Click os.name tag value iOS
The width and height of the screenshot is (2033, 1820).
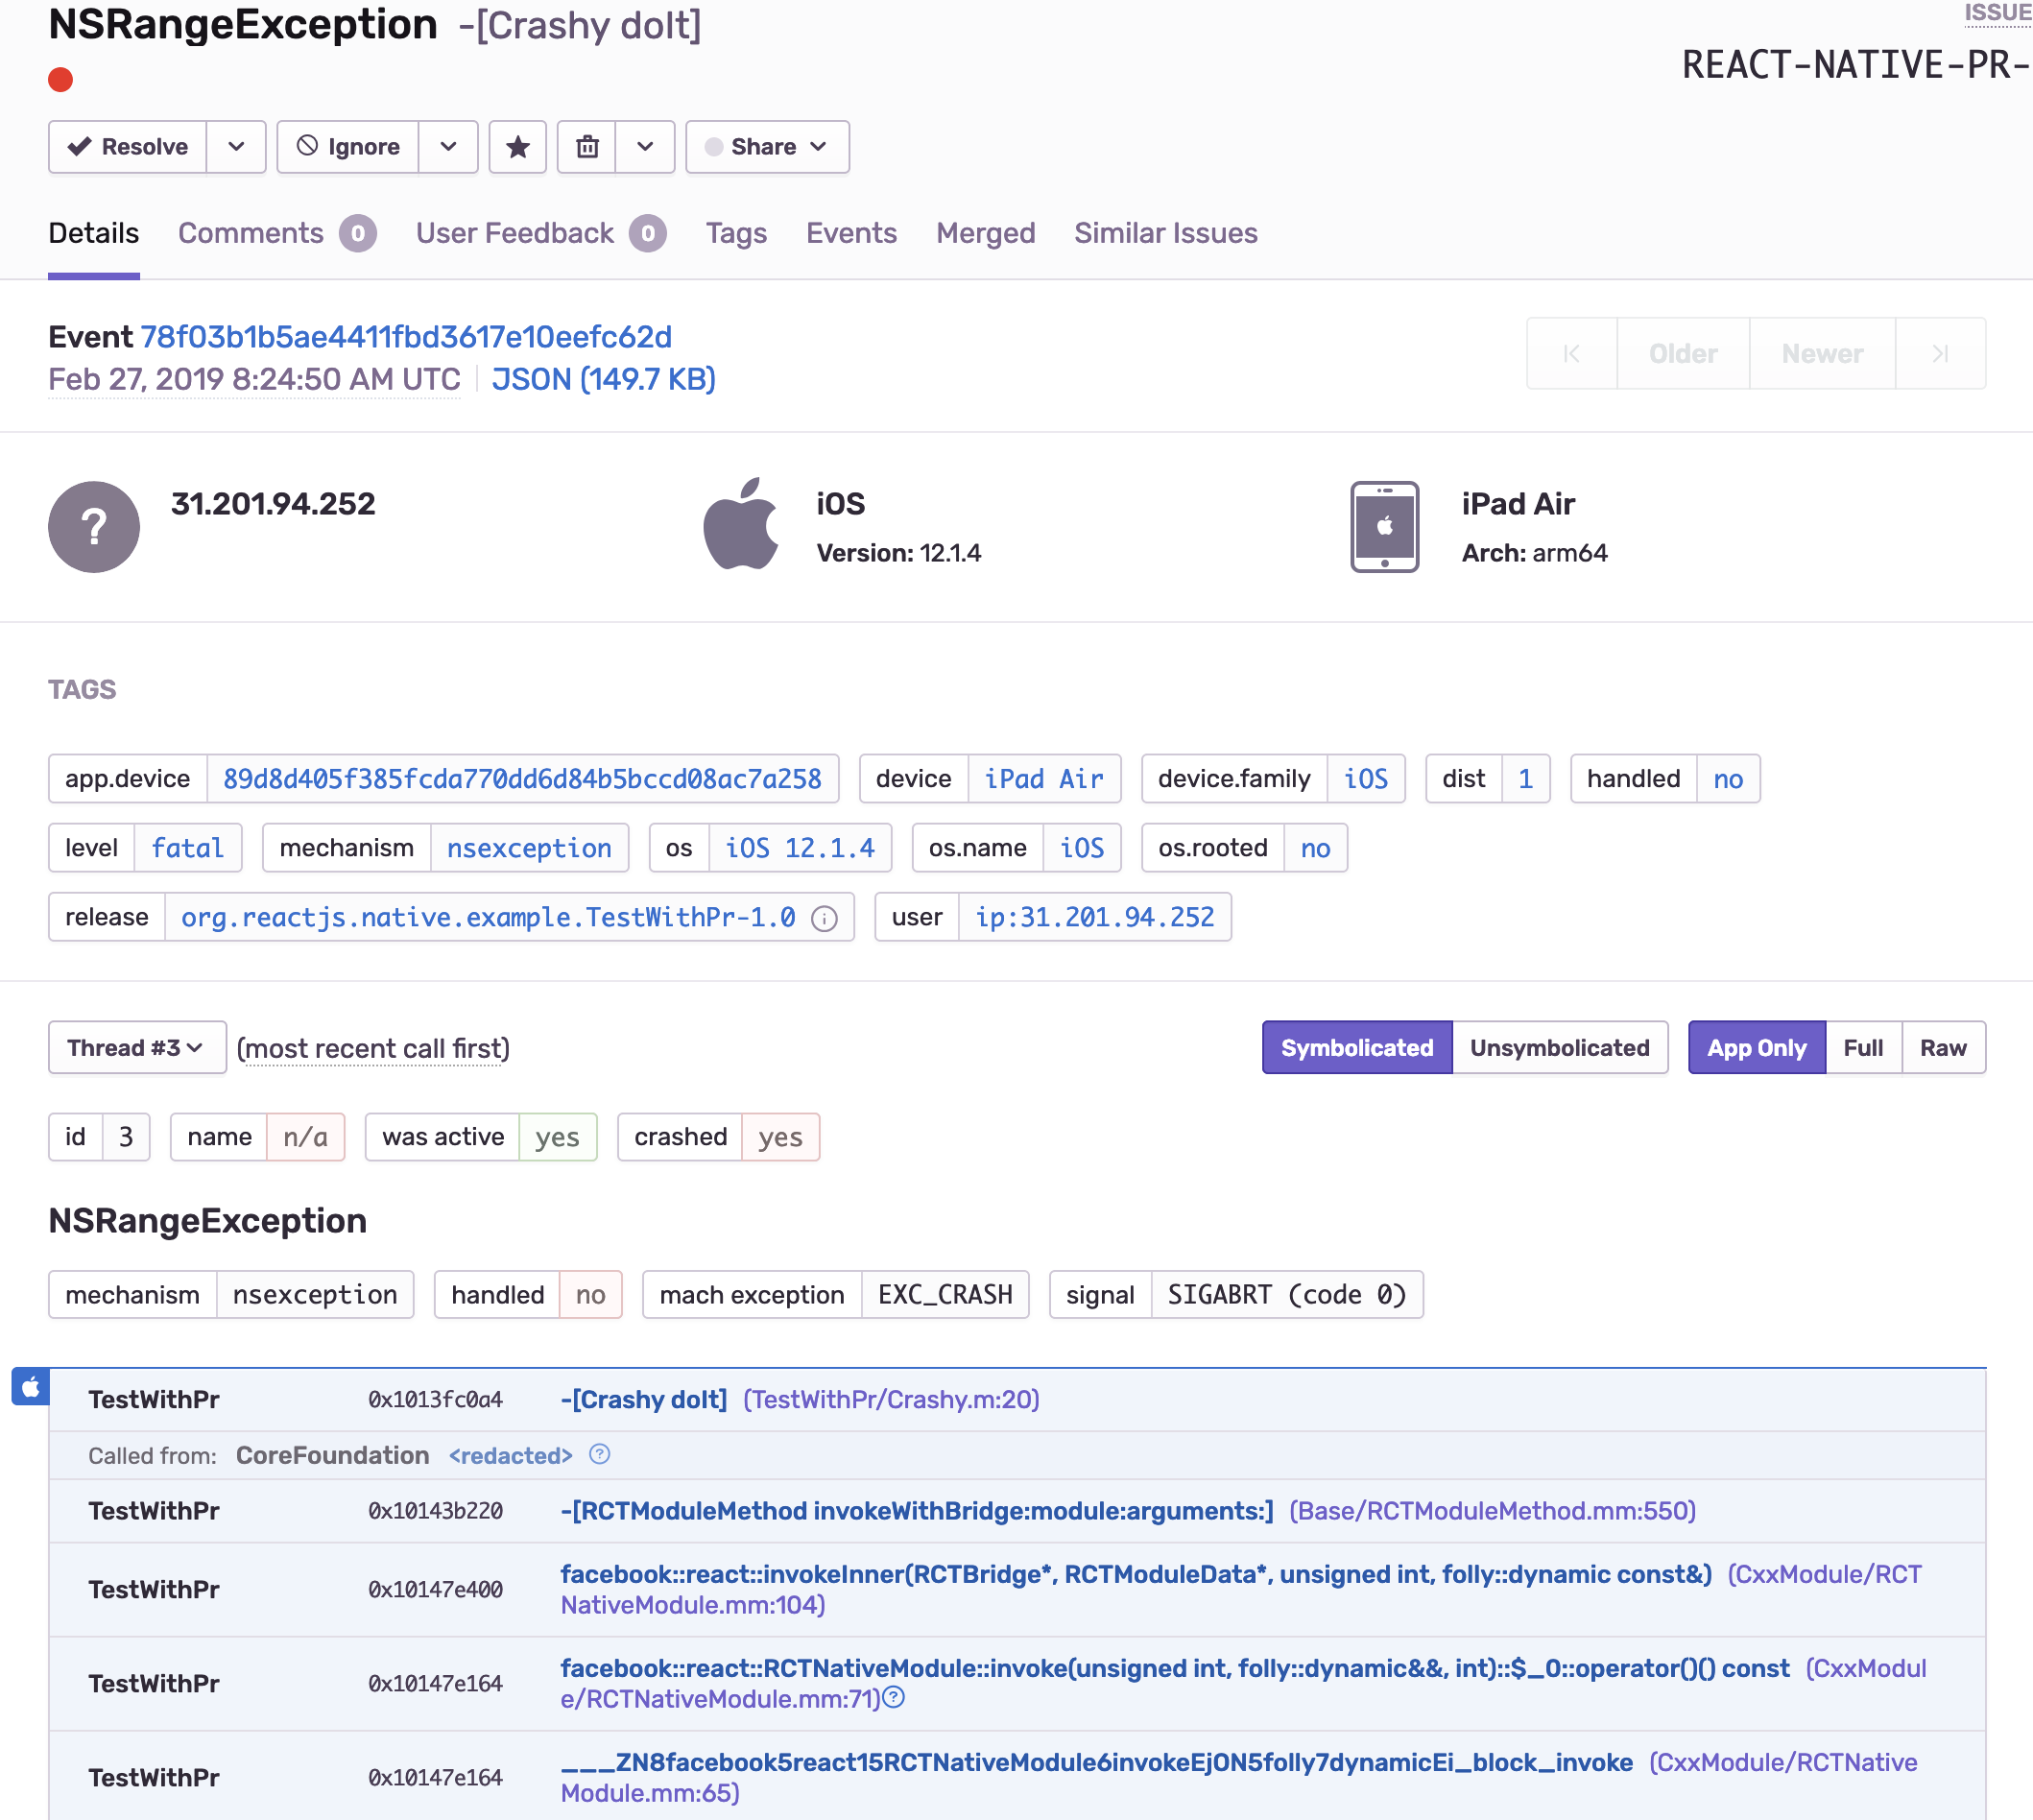point(1081,848)
